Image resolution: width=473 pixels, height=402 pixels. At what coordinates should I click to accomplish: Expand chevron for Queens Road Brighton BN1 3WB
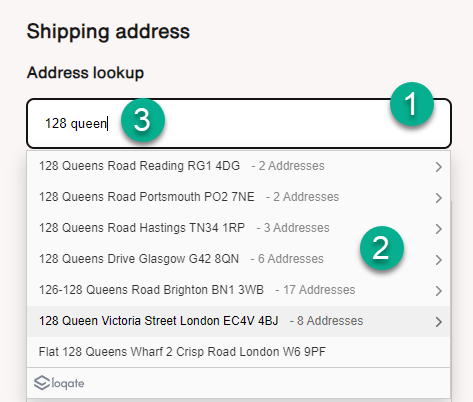click(x=438, y=291)
